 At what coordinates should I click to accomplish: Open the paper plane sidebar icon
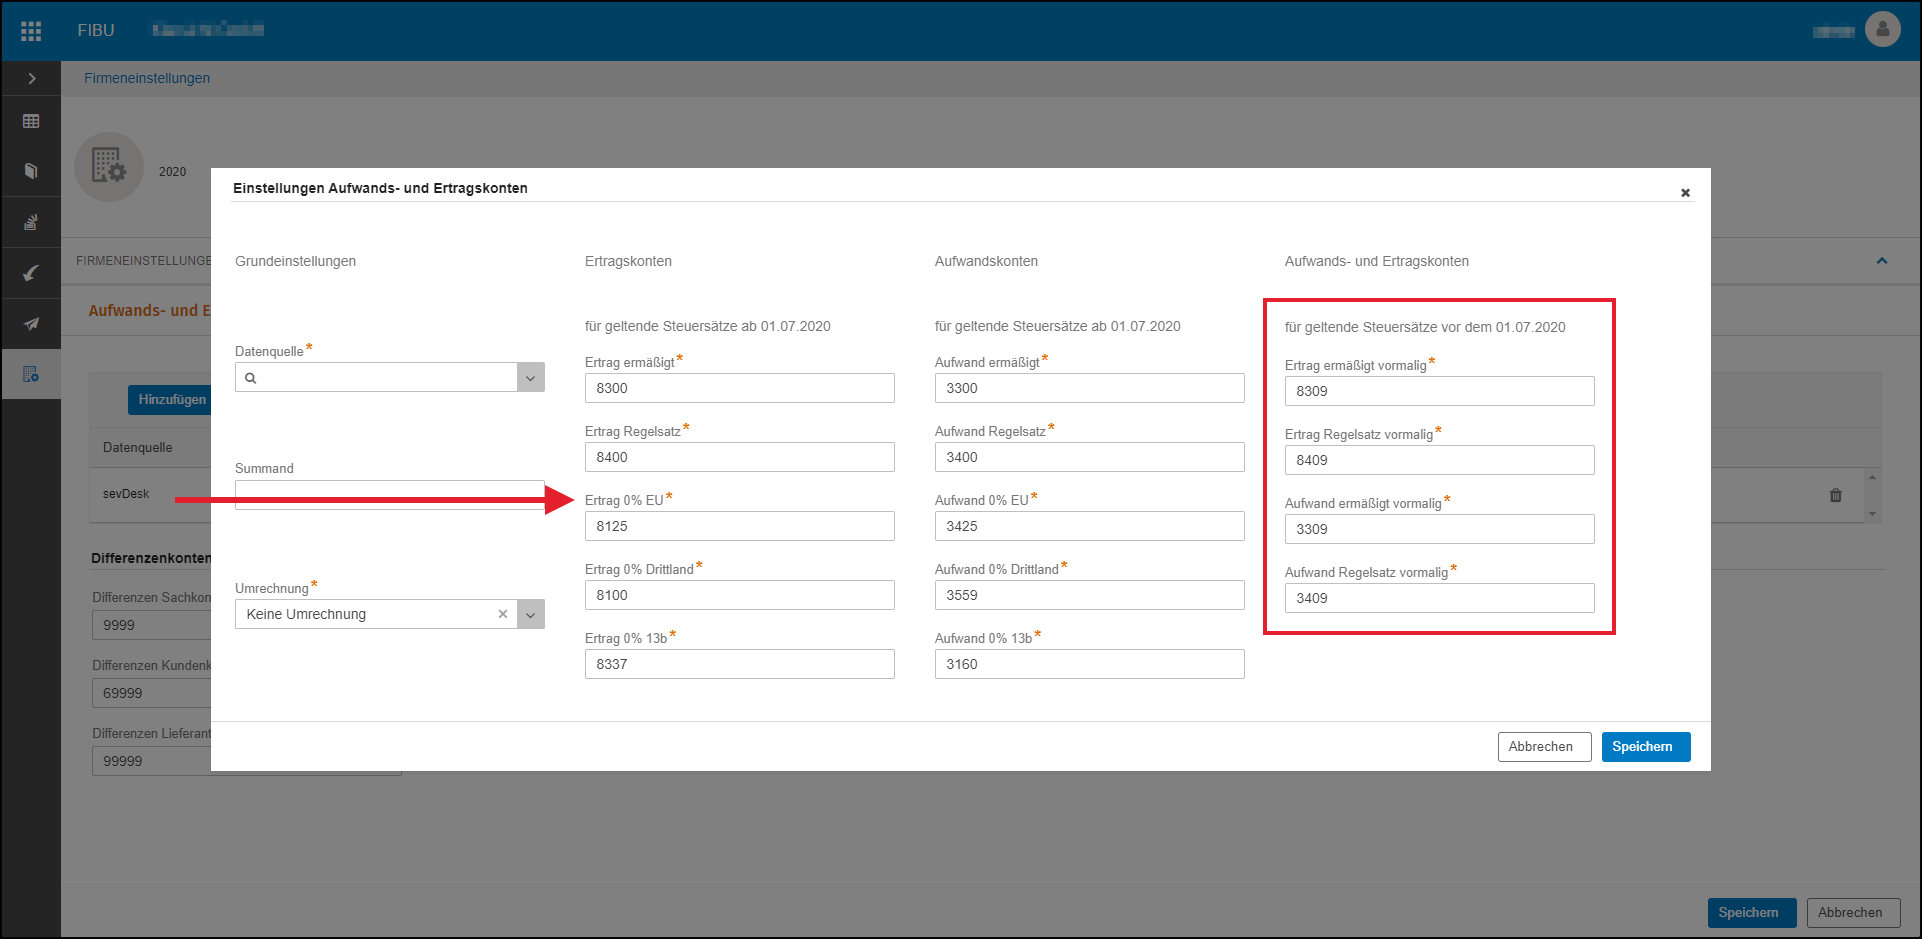pos(31,323)
